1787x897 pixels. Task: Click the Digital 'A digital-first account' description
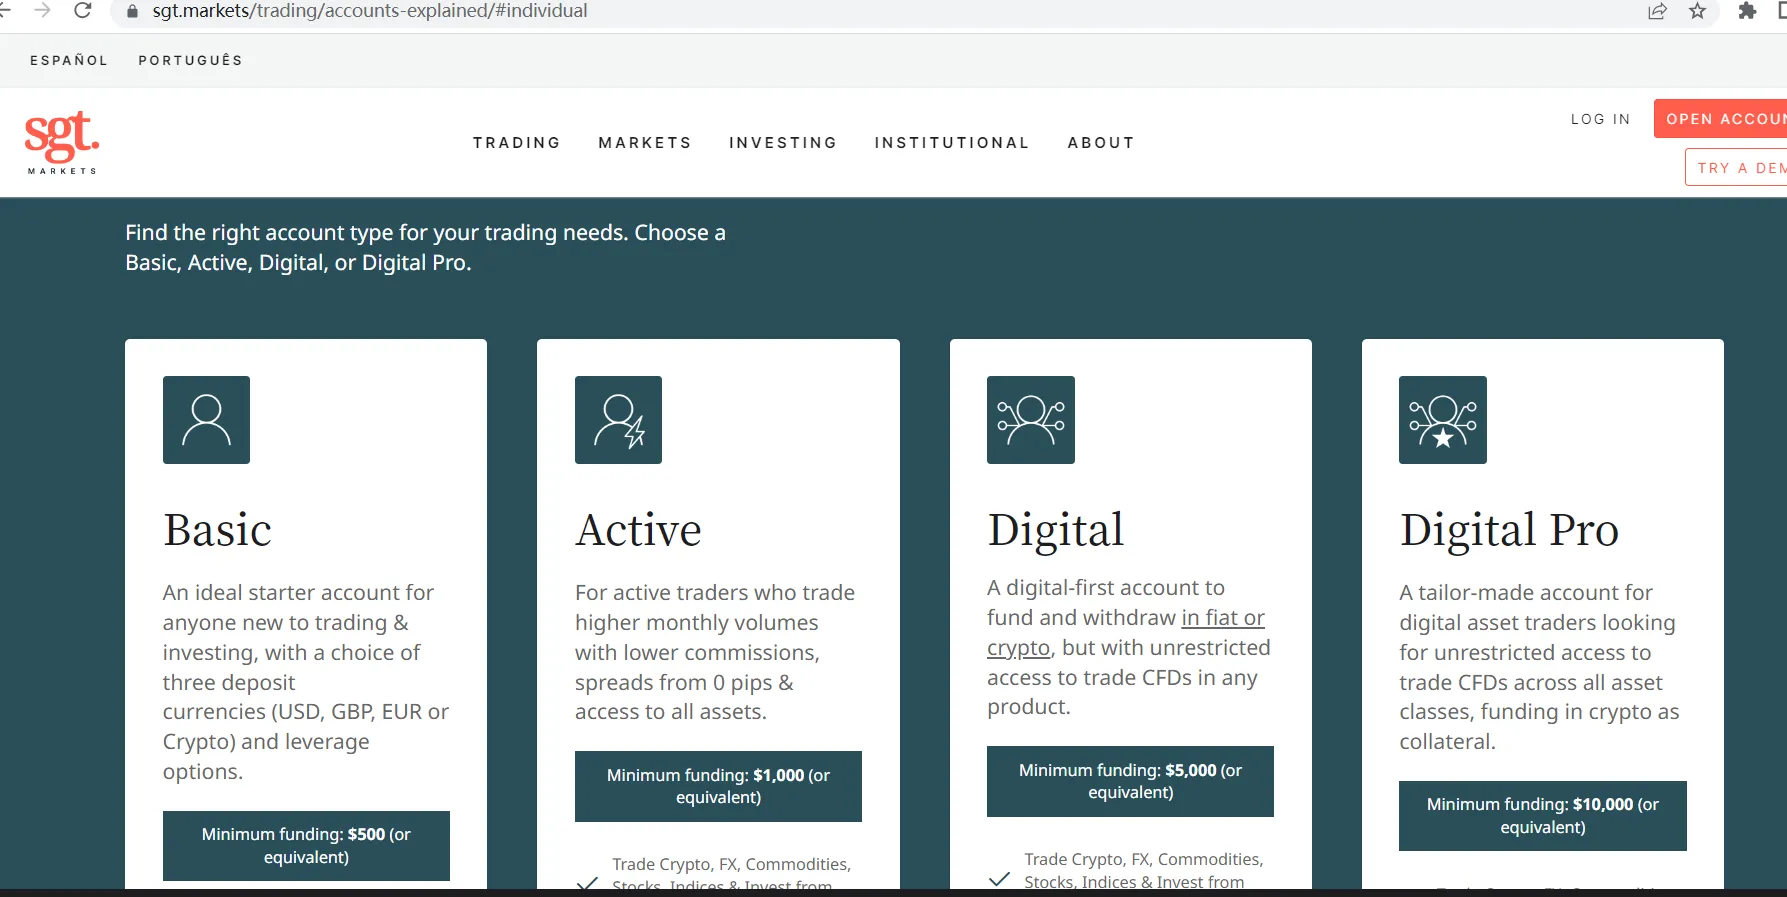click(x=1129, y=647)
